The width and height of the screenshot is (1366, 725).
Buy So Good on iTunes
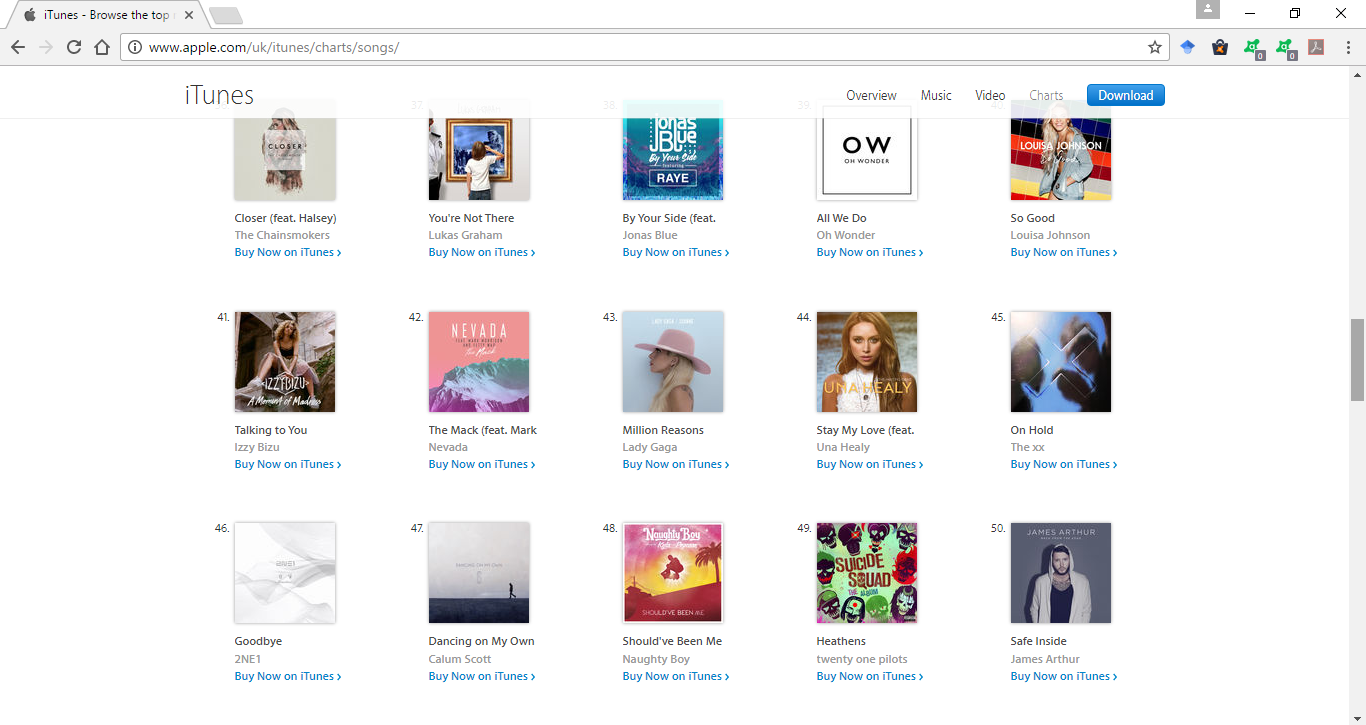tap(1064, 252)
